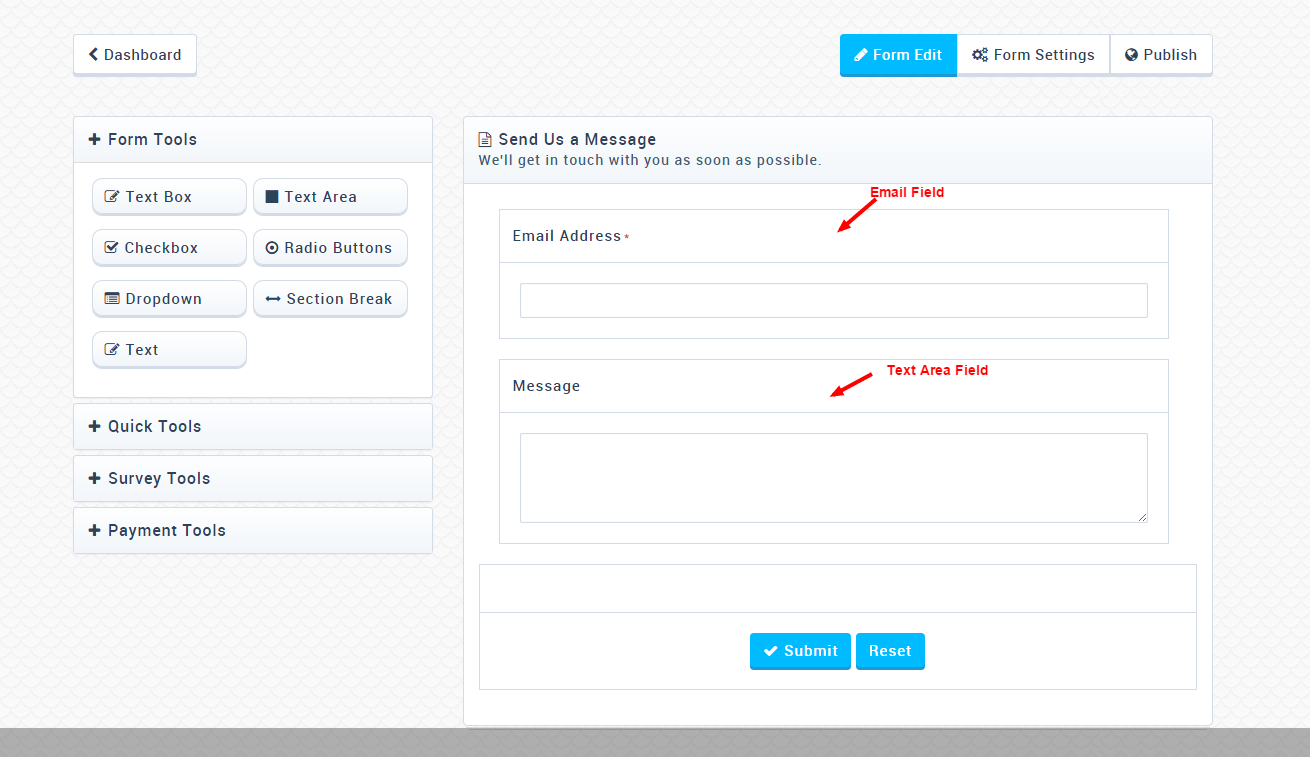
Task: Open the Form Settings tab
Action: [1033, 55]
